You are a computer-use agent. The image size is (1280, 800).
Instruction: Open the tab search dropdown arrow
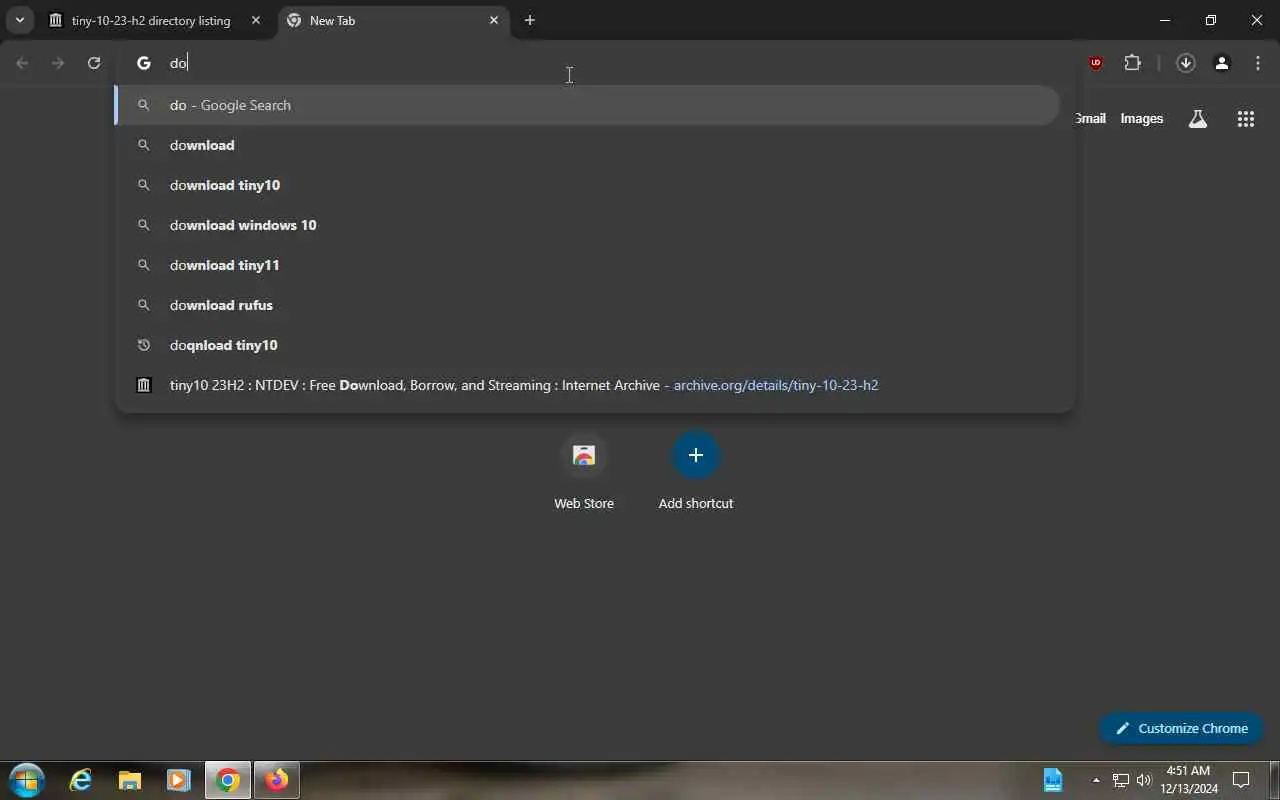pyautogui.click(x=19, y=20)
